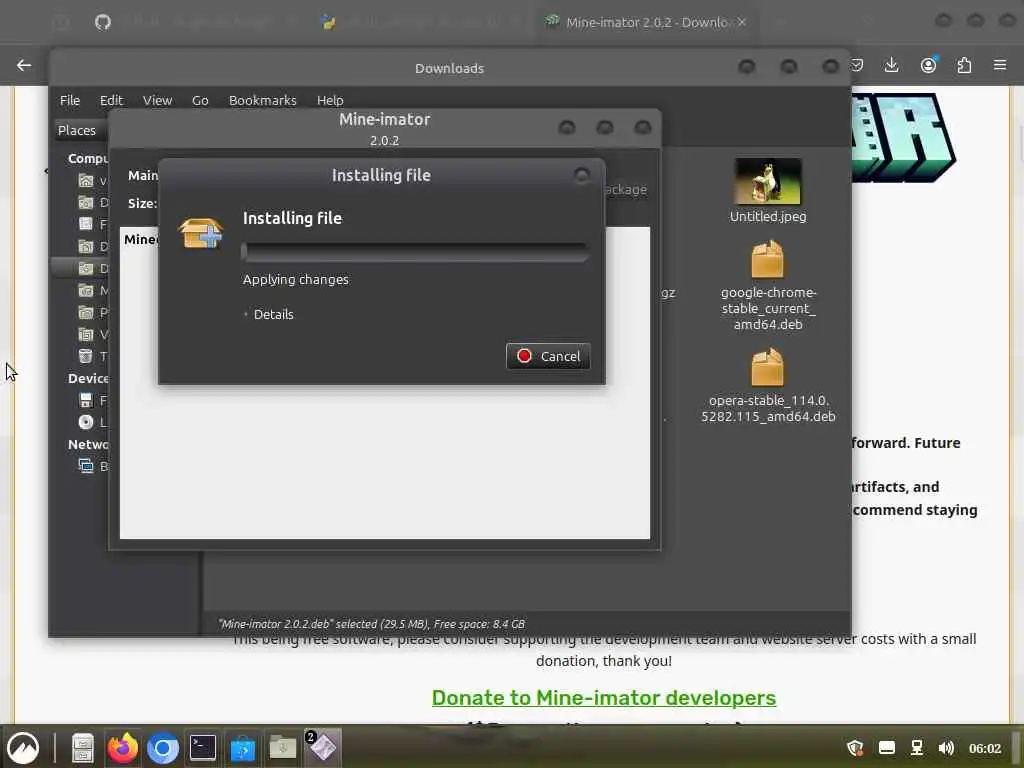This screenshot has height=768, width=1024.
Task: Open the Firefox extensions puzzle icon
Action: pos(964,65)
